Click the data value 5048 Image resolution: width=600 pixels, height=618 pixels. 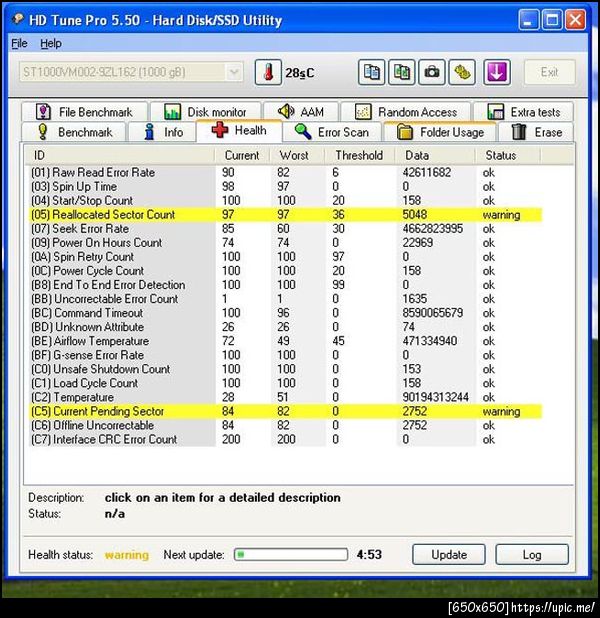coord(414,214)
